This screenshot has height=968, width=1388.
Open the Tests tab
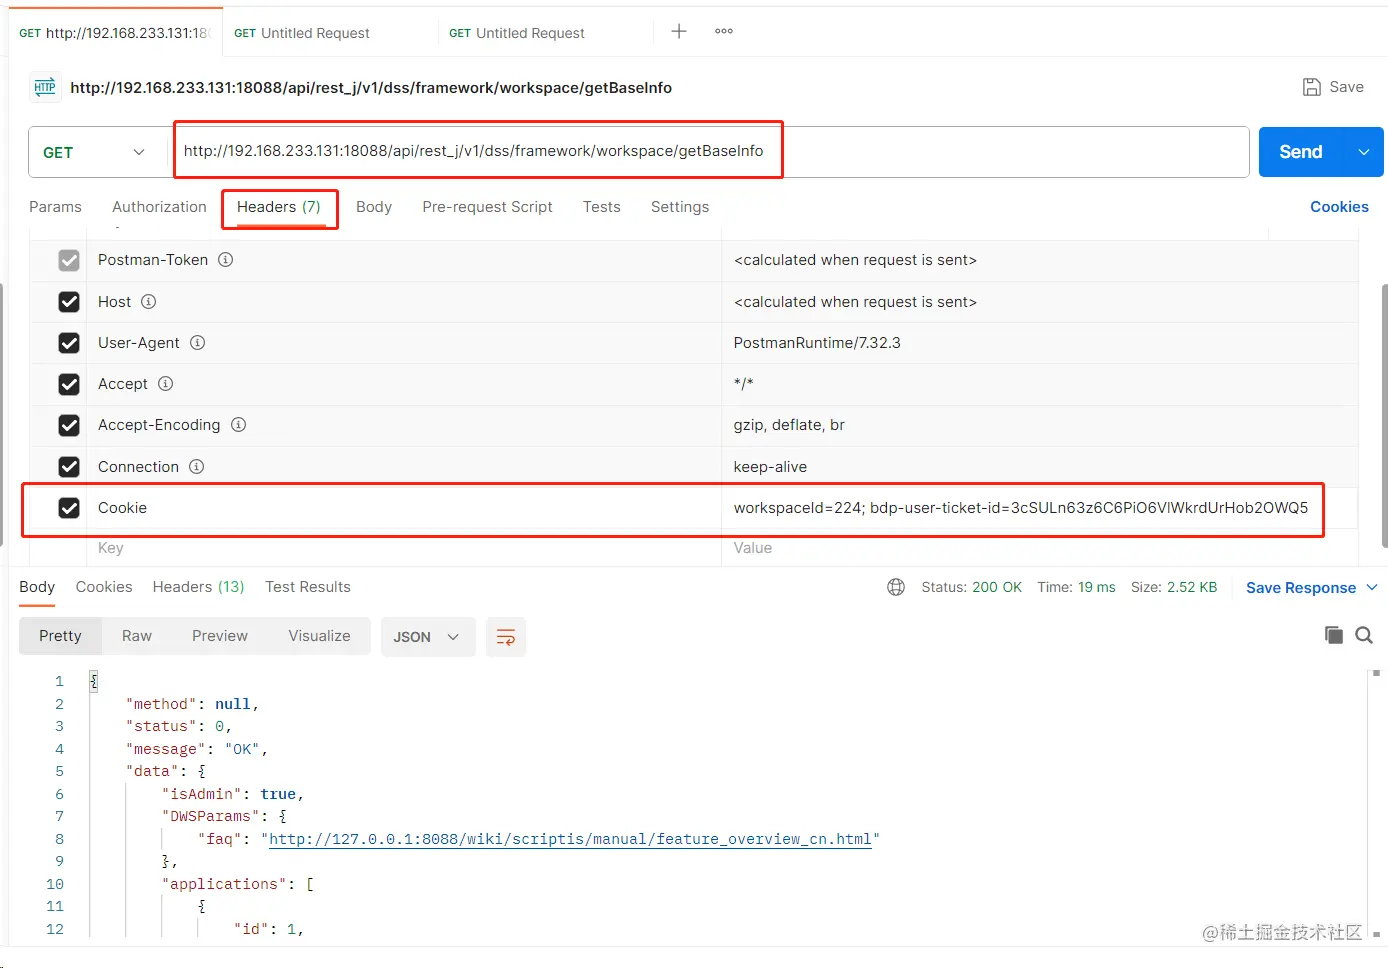pyautogui.click(x=602, y=207)
